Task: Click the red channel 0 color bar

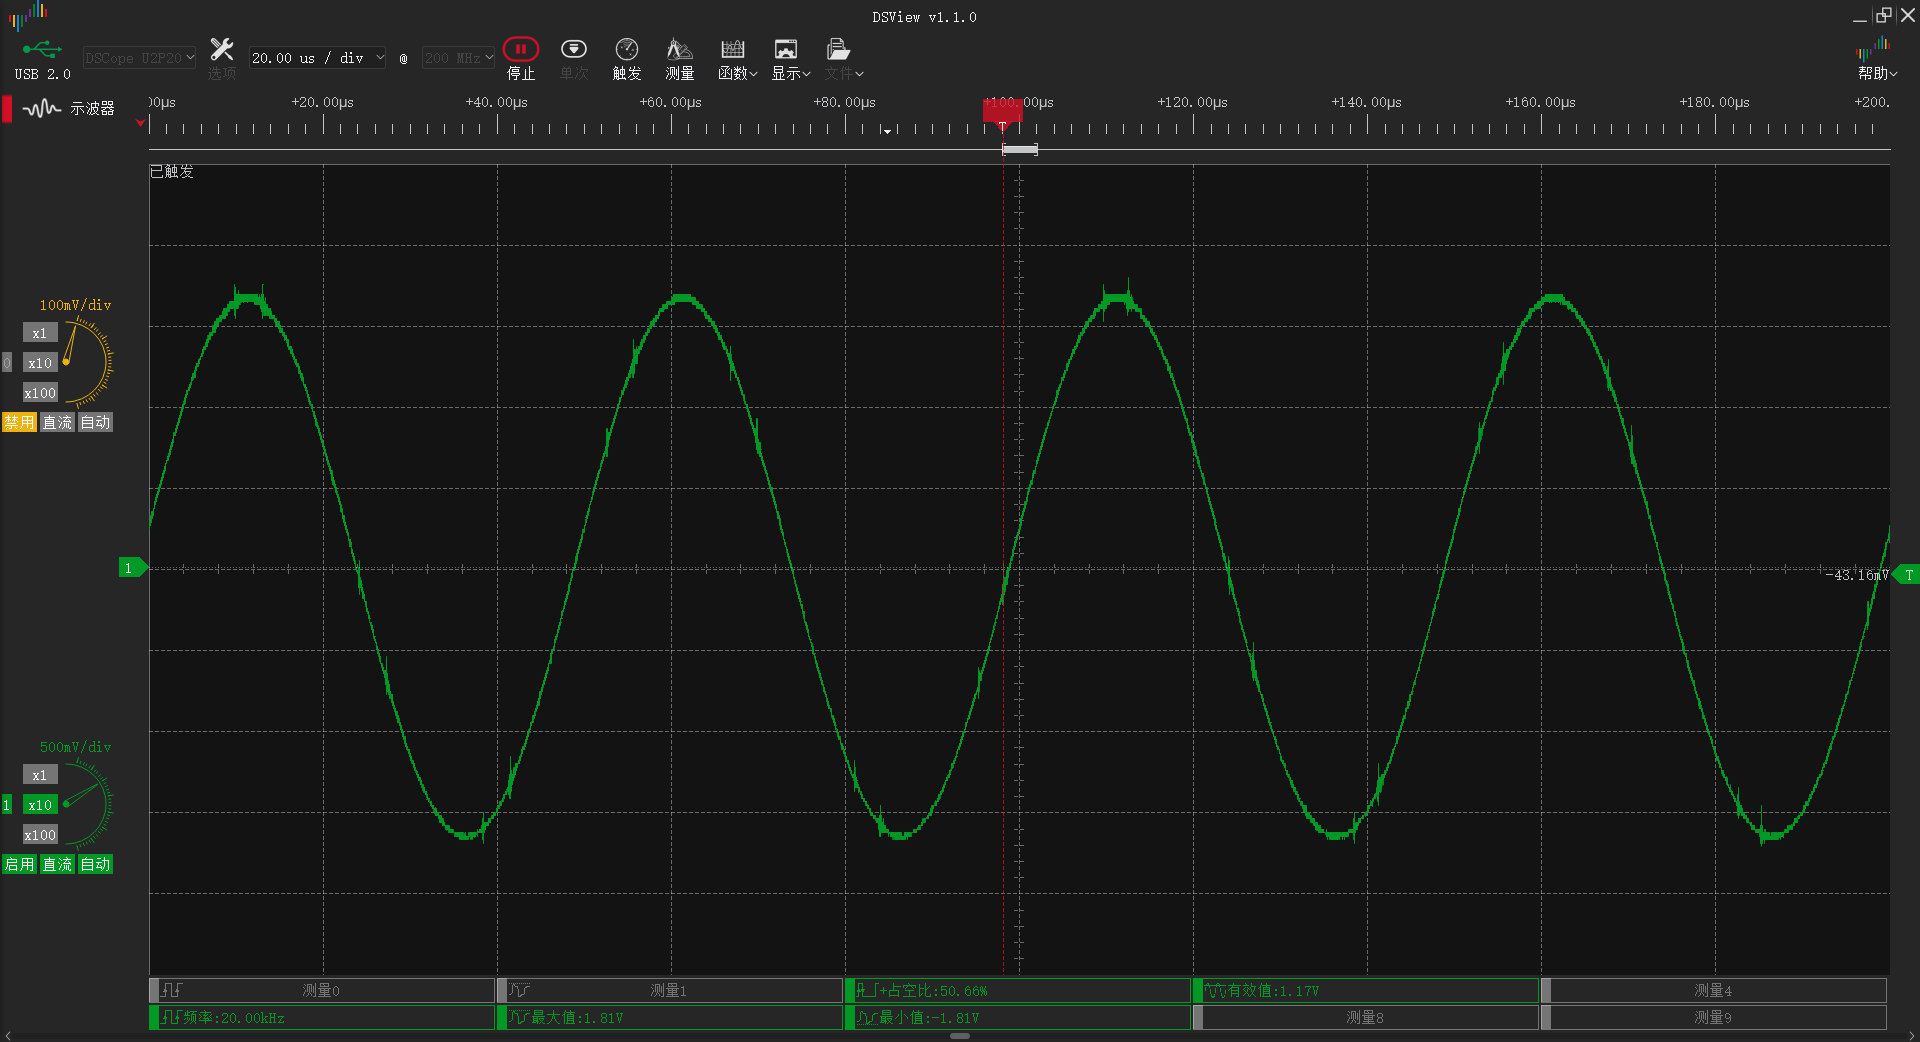Action: tap(7, 108)
